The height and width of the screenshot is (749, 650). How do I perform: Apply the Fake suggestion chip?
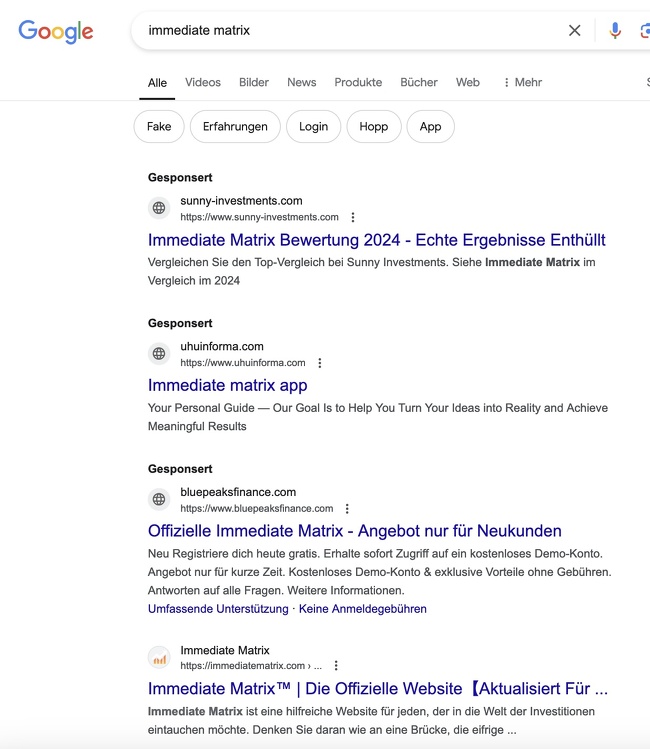pyautogui.click(x=159, y=127)
